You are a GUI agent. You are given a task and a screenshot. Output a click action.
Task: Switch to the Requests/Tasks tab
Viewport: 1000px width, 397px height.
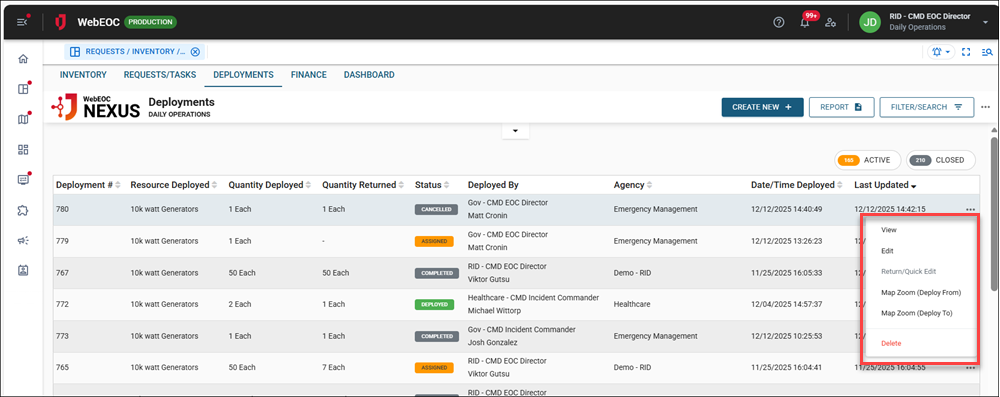[160, 75]
